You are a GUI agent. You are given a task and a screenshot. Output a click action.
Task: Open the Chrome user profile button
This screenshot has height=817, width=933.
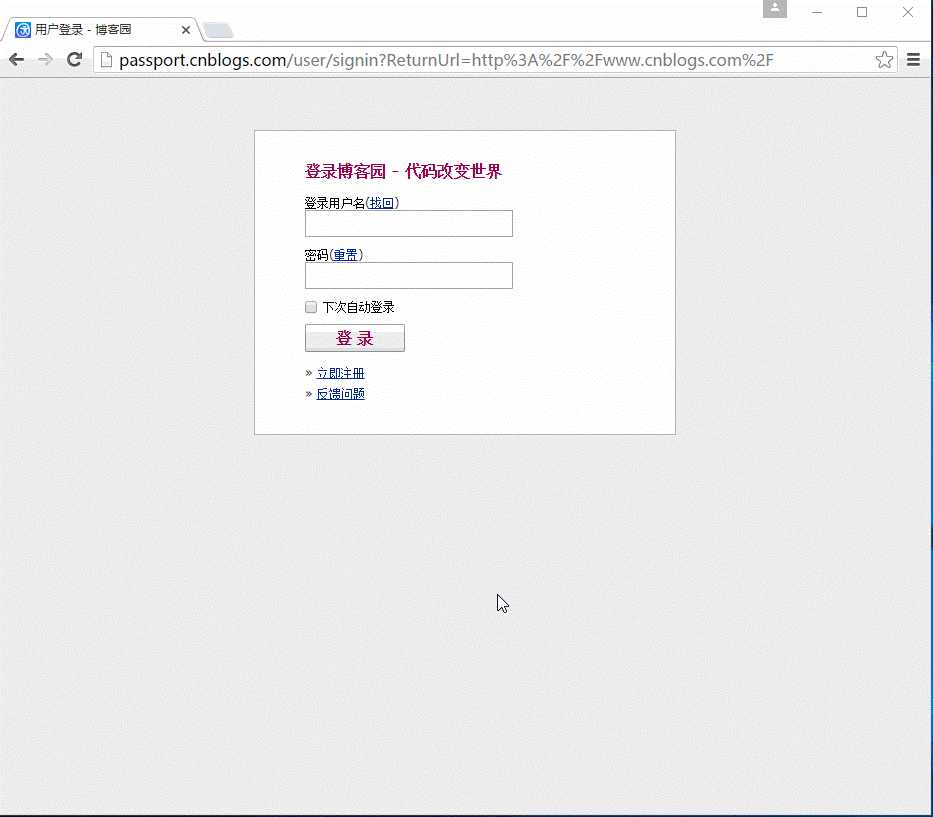click(775, 9)
